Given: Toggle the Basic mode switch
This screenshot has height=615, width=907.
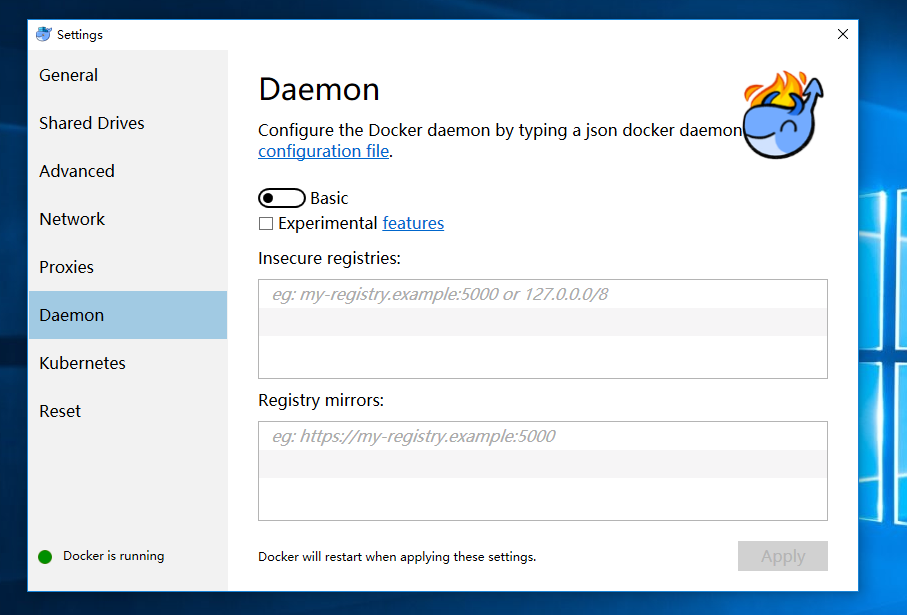Looking at the screenshot, I should [282, 198].
